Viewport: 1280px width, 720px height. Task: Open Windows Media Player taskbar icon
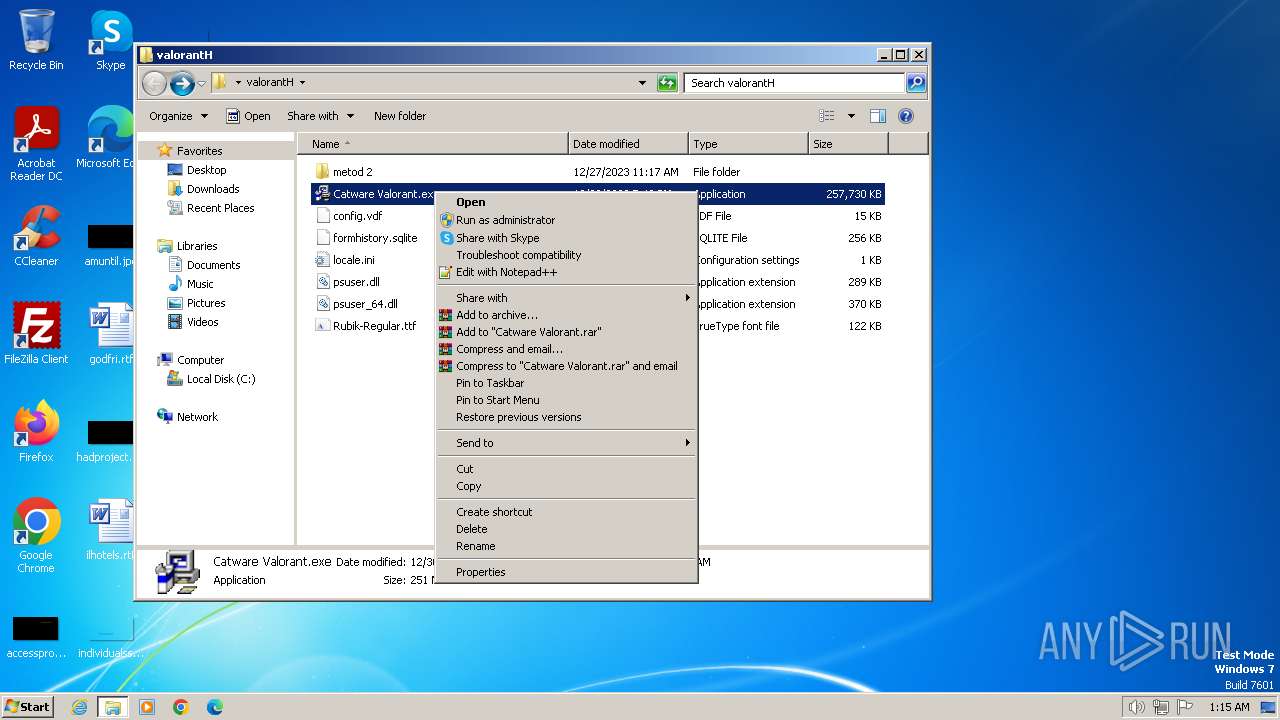click(147, 707)
